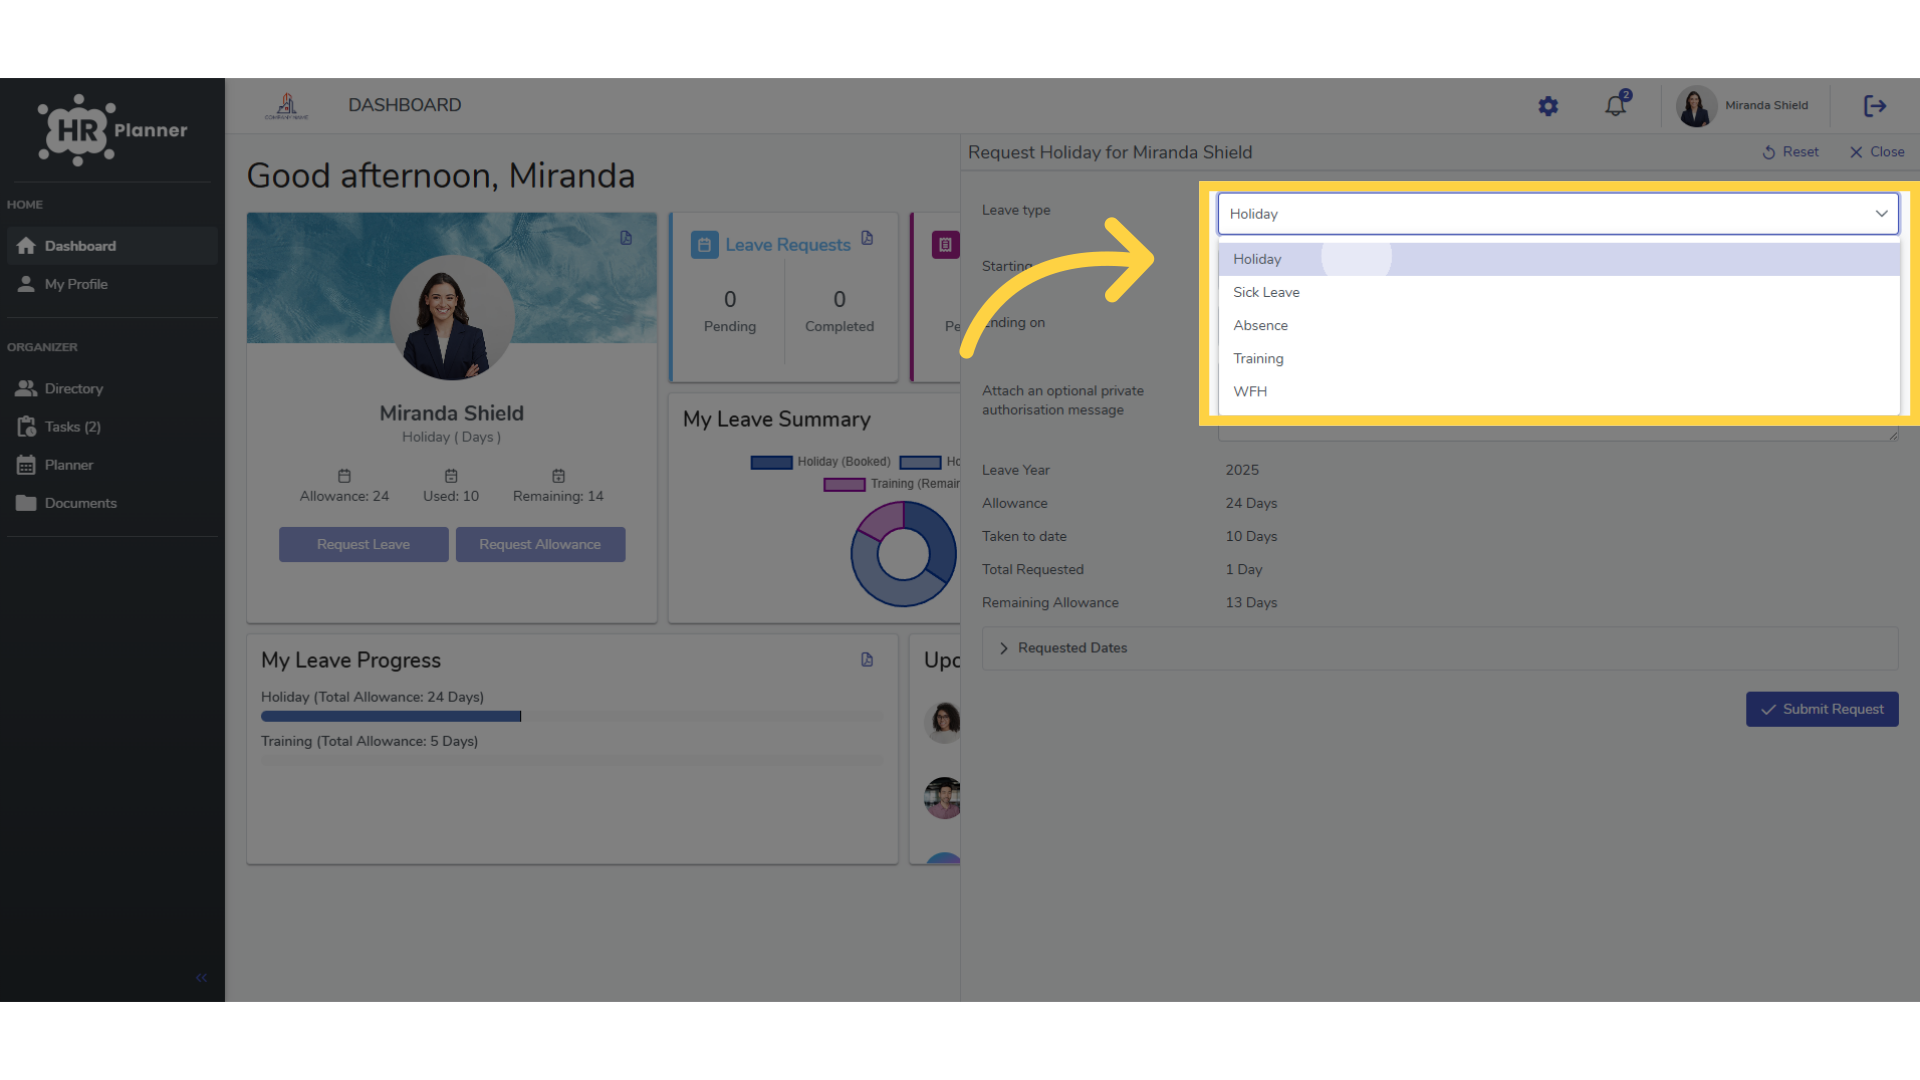Select Sick Leave leave type
The width and height of the screenshot is (1920, 1080).
pos(1558,292)
